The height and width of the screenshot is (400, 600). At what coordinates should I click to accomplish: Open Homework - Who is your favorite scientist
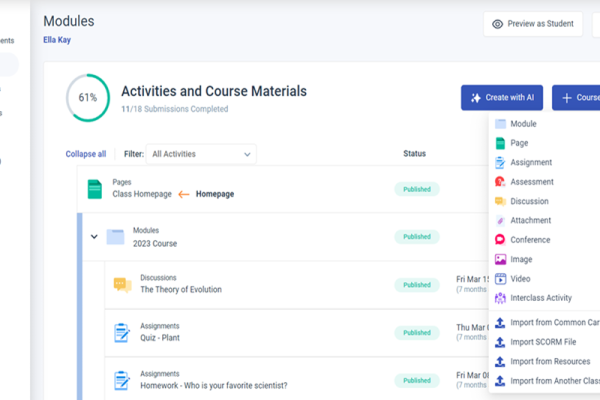[214, 385]
